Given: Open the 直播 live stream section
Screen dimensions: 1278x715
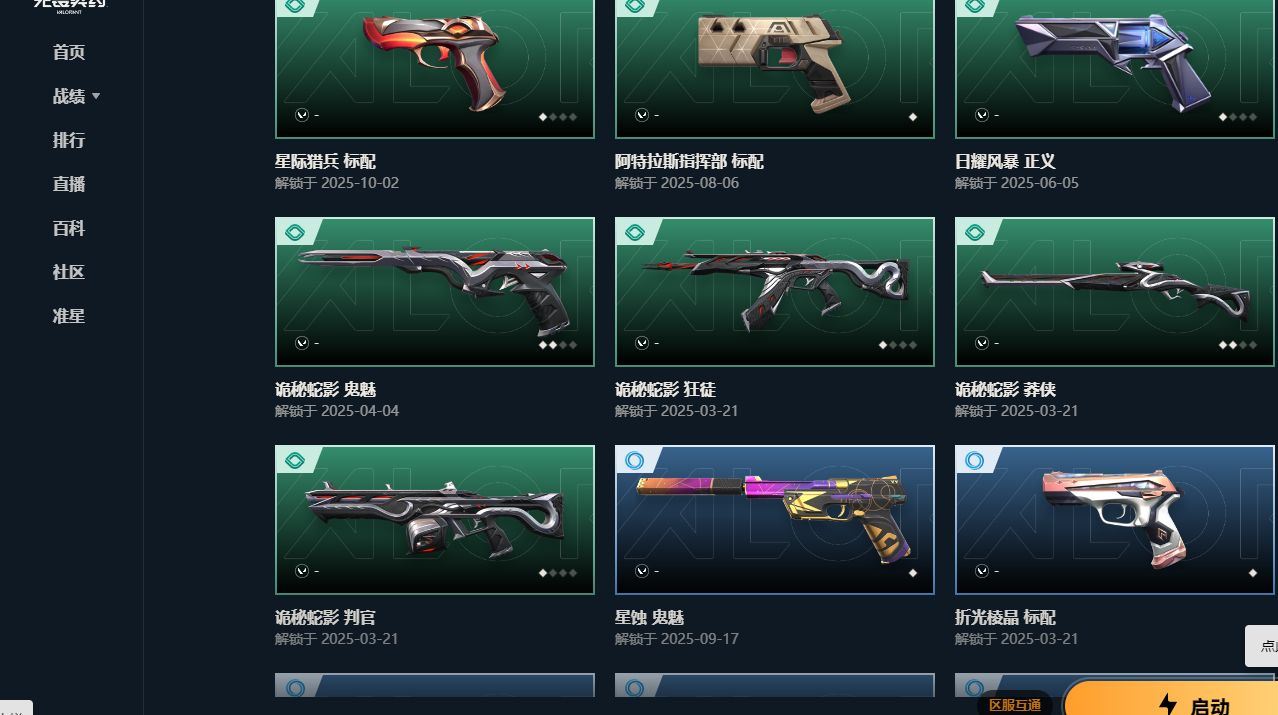Looking at the screenshot, I should click(69, 184).
